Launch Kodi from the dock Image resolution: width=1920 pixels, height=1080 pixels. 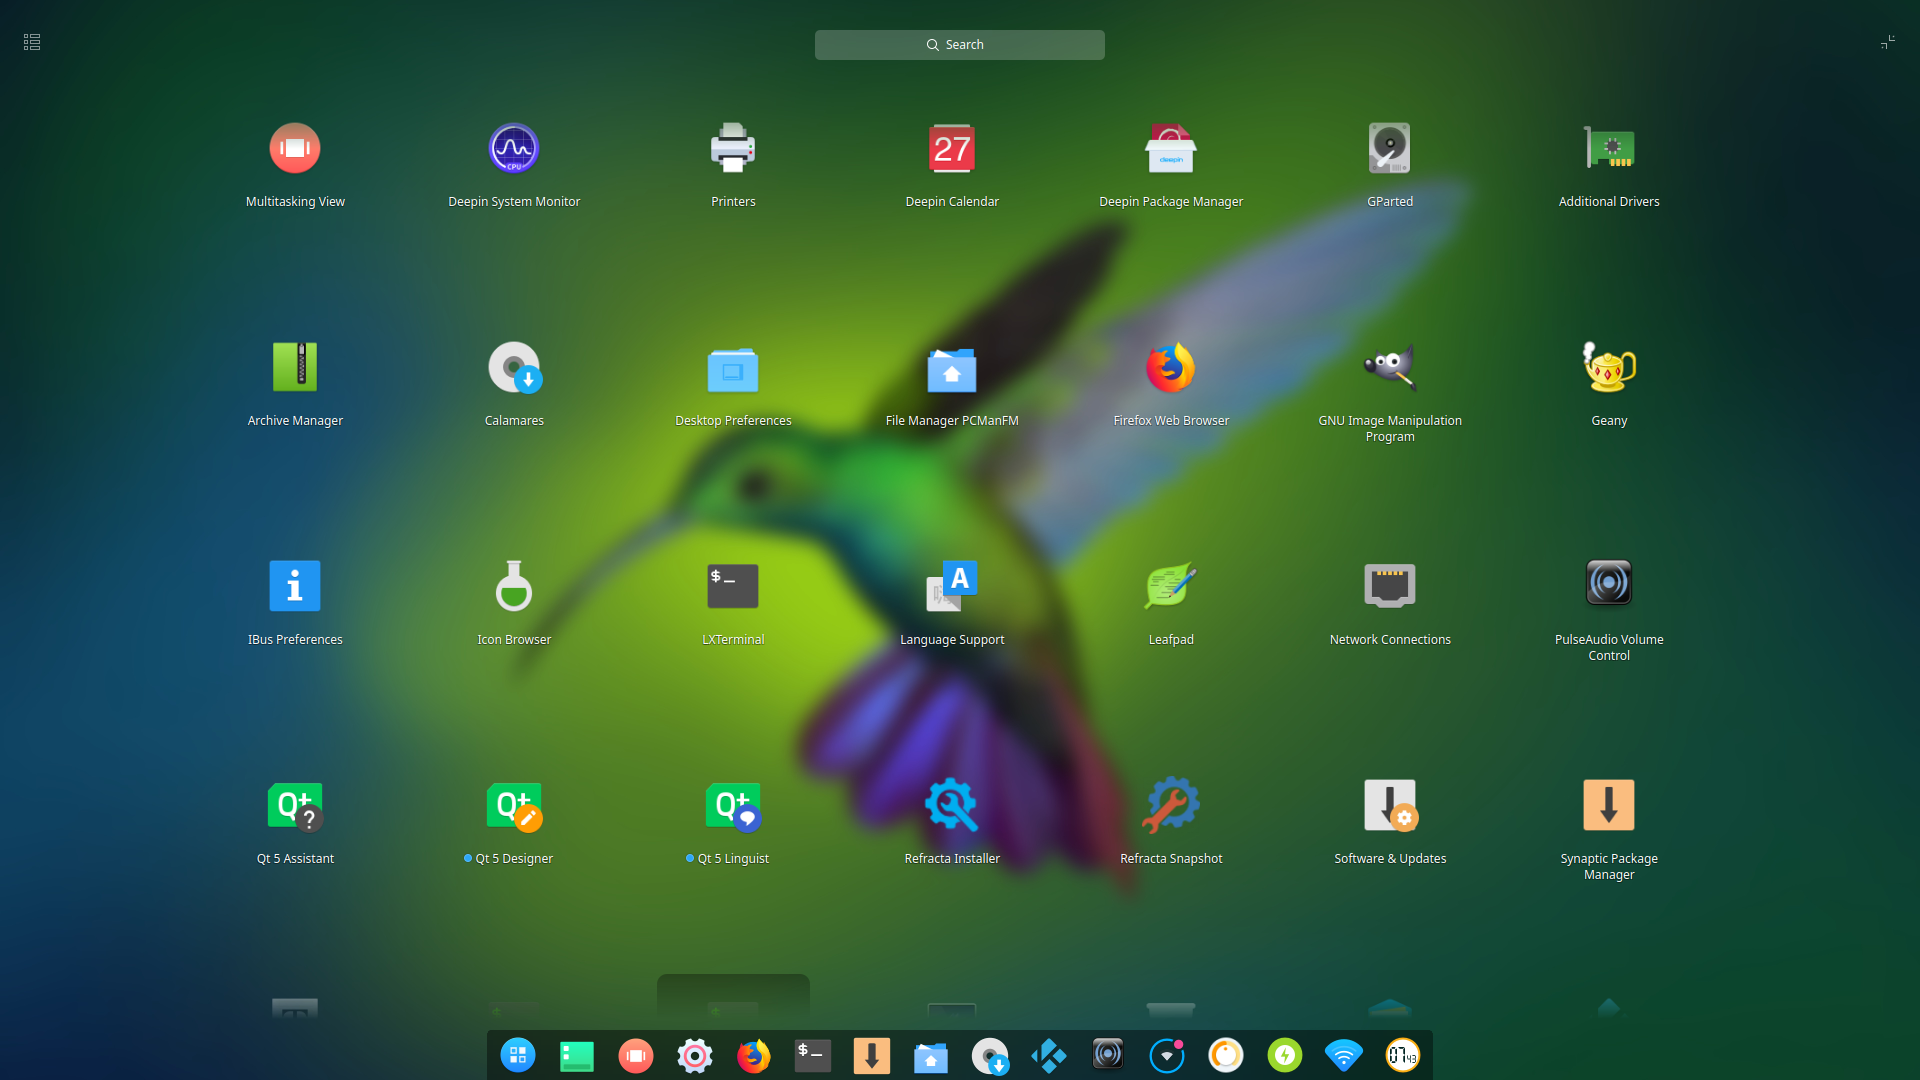tap(1049, 1055)
